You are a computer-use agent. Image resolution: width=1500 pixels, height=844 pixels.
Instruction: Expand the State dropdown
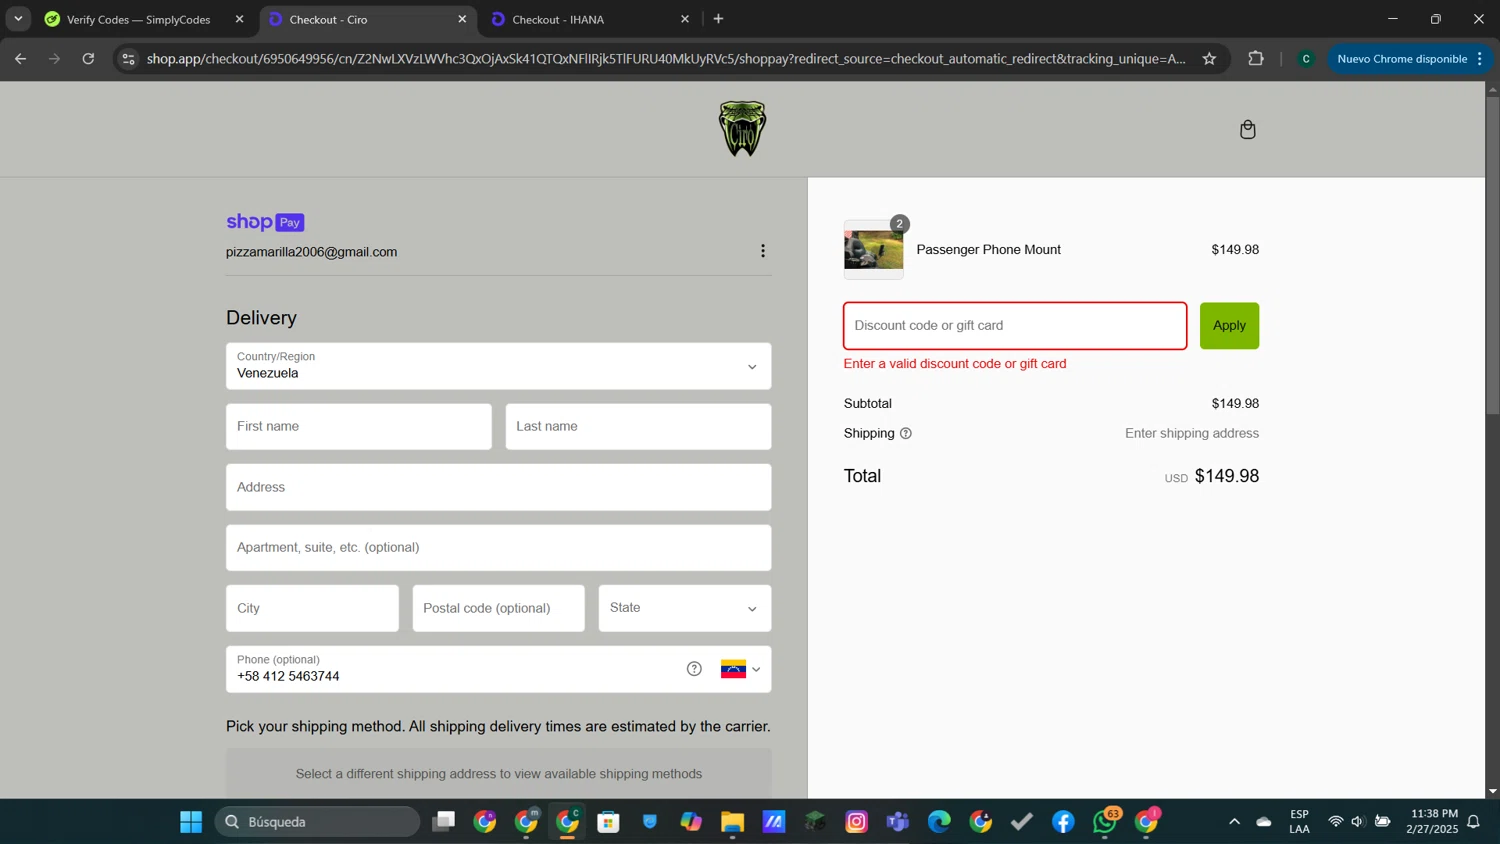click(x=684, y=608)
